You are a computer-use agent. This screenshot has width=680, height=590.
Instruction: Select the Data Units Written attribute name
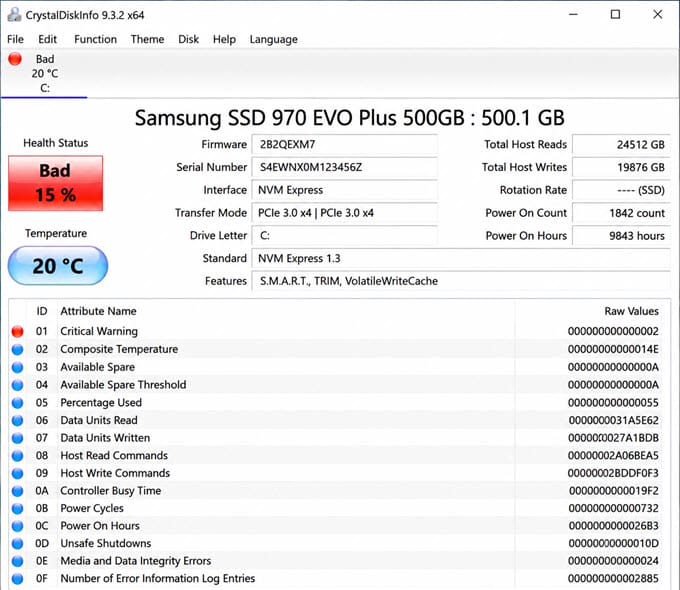[x=105, y=438]
